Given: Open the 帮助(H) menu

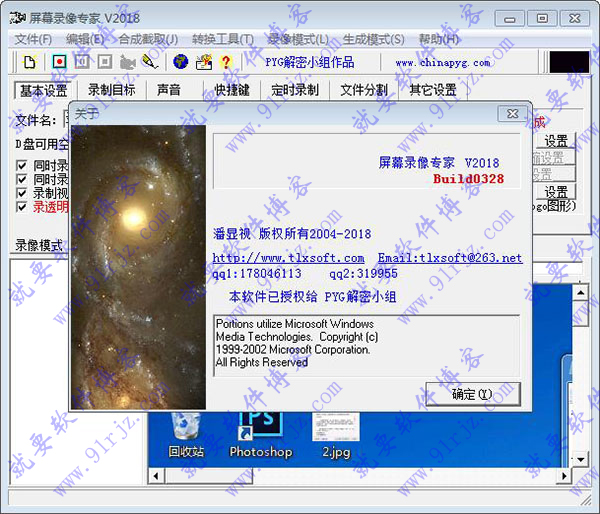Looking at the screenshot, I should click(438, 39).
